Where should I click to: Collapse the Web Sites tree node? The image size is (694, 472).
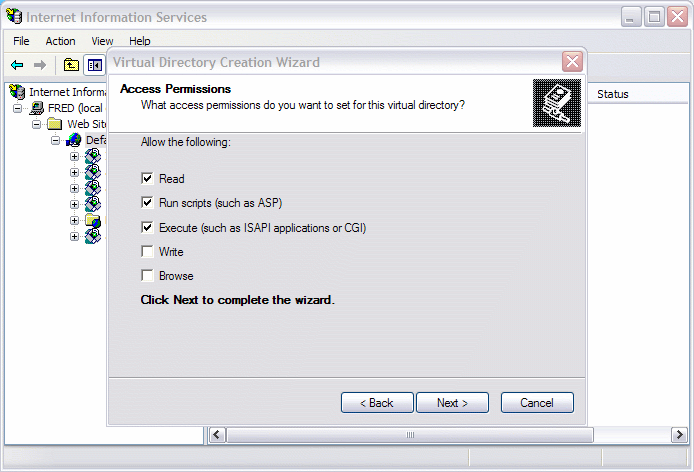pyautogui.click(x=36, y=124)
